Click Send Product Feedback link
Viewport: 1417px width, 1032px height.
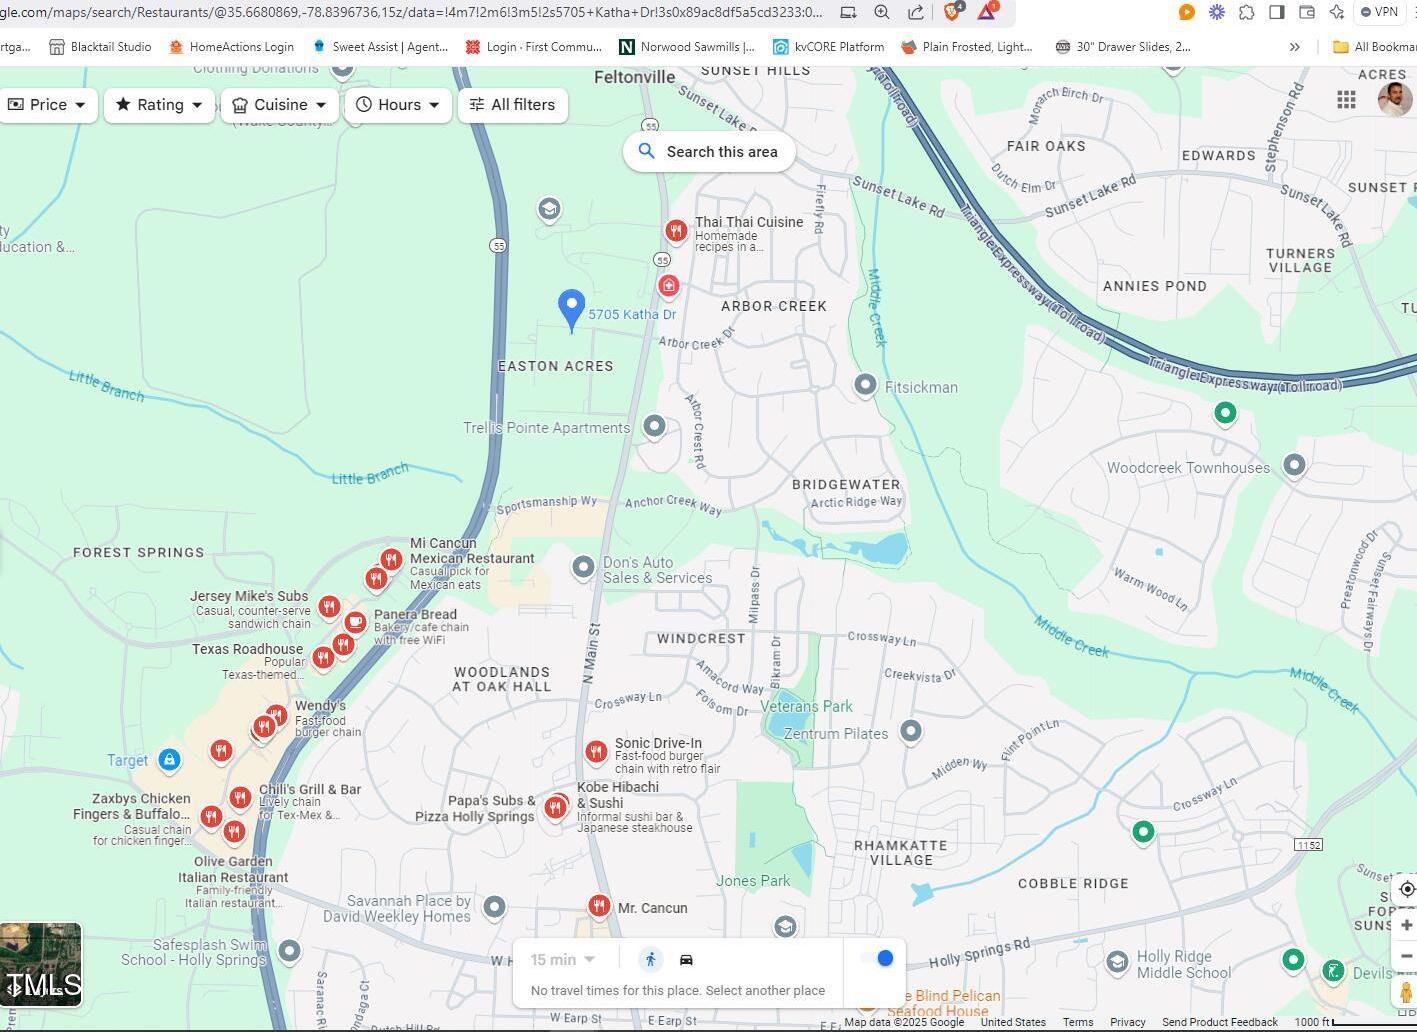[x=1219, y=1022]
